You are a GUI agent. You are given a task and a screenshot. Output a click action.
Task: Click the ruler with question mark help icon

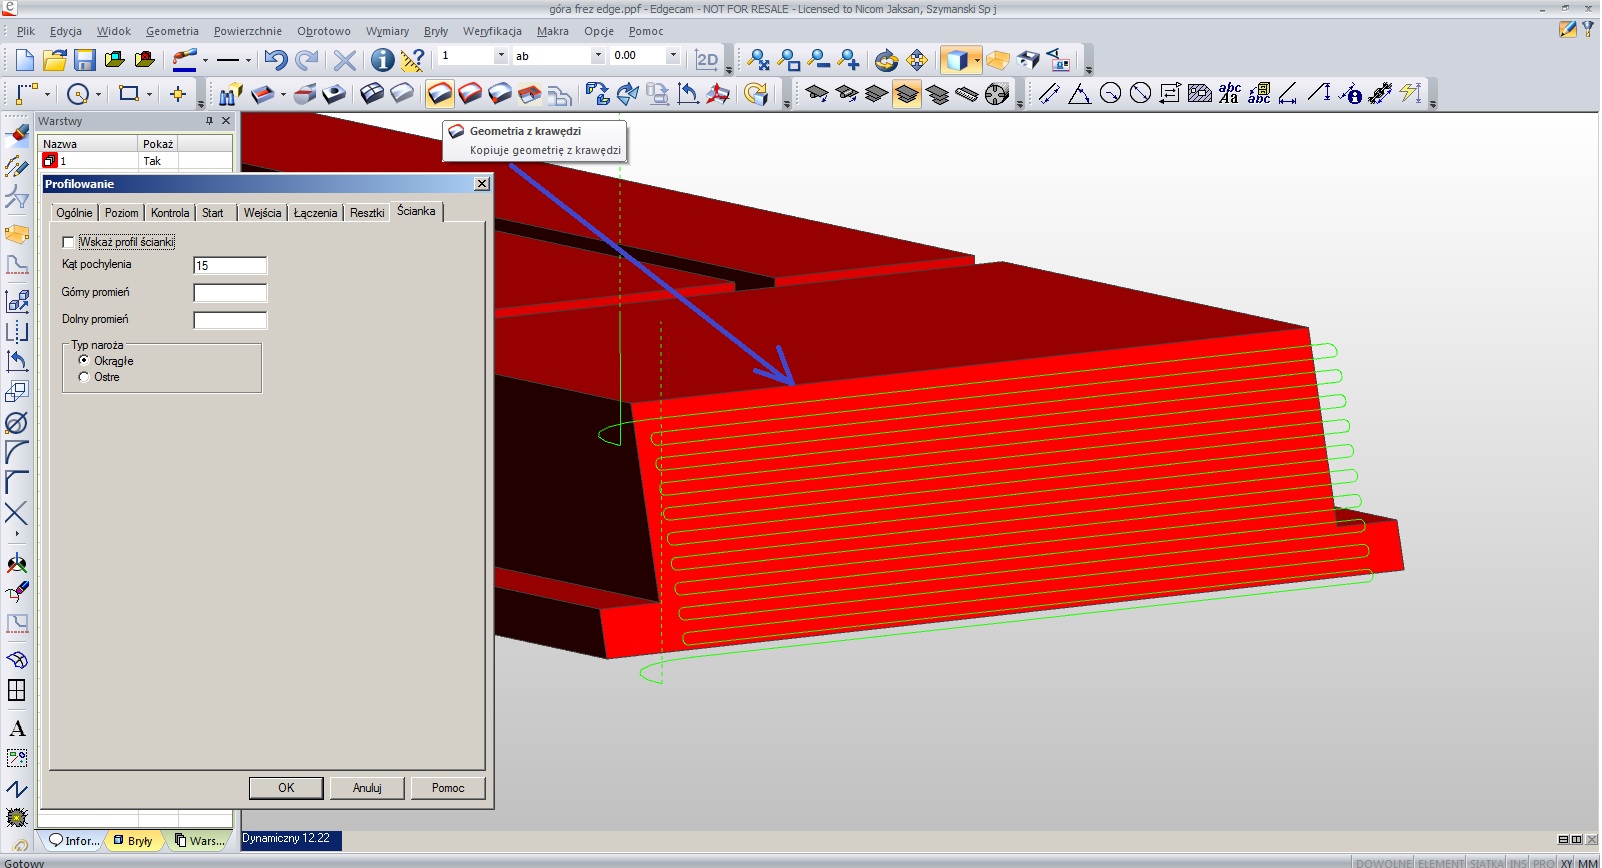coord(412,60)
